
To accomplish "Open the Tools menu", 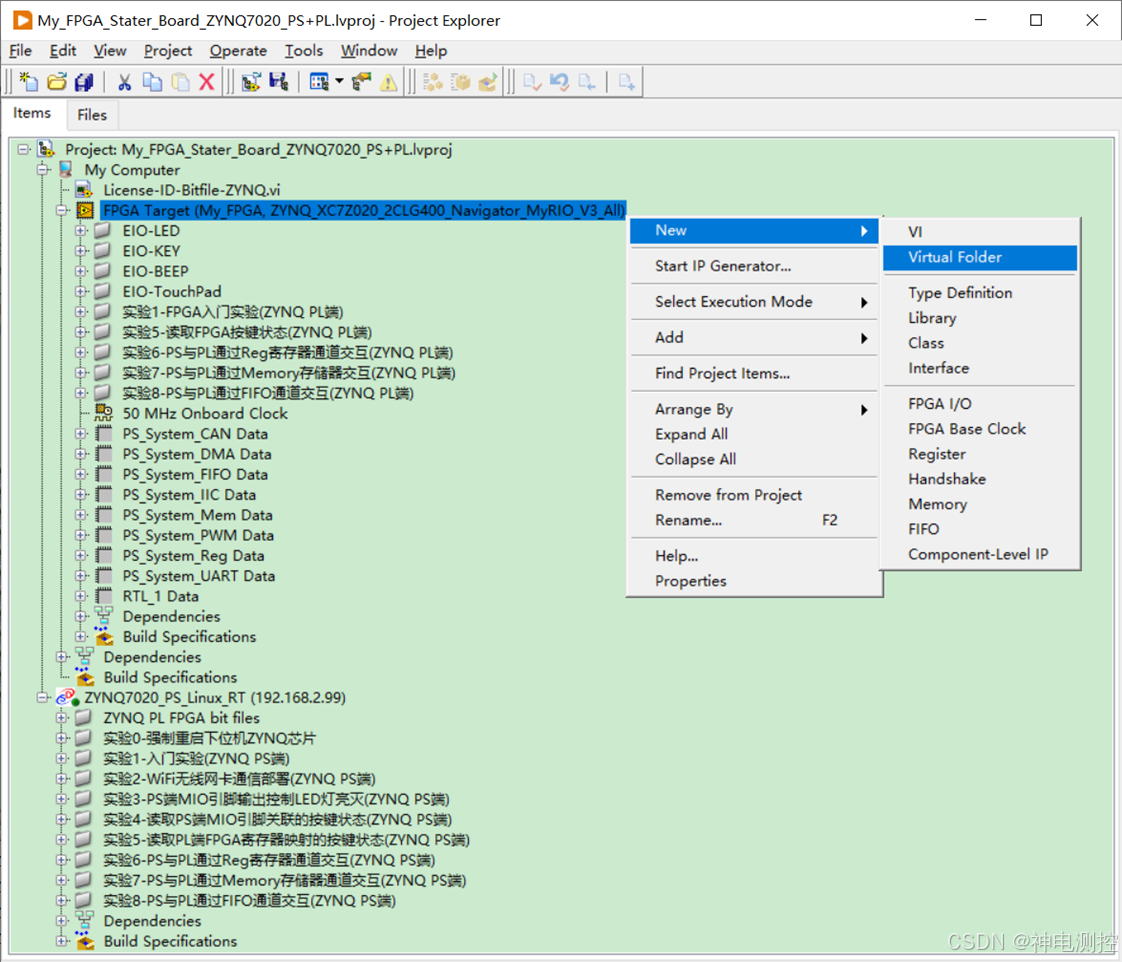I will (303, 51).
